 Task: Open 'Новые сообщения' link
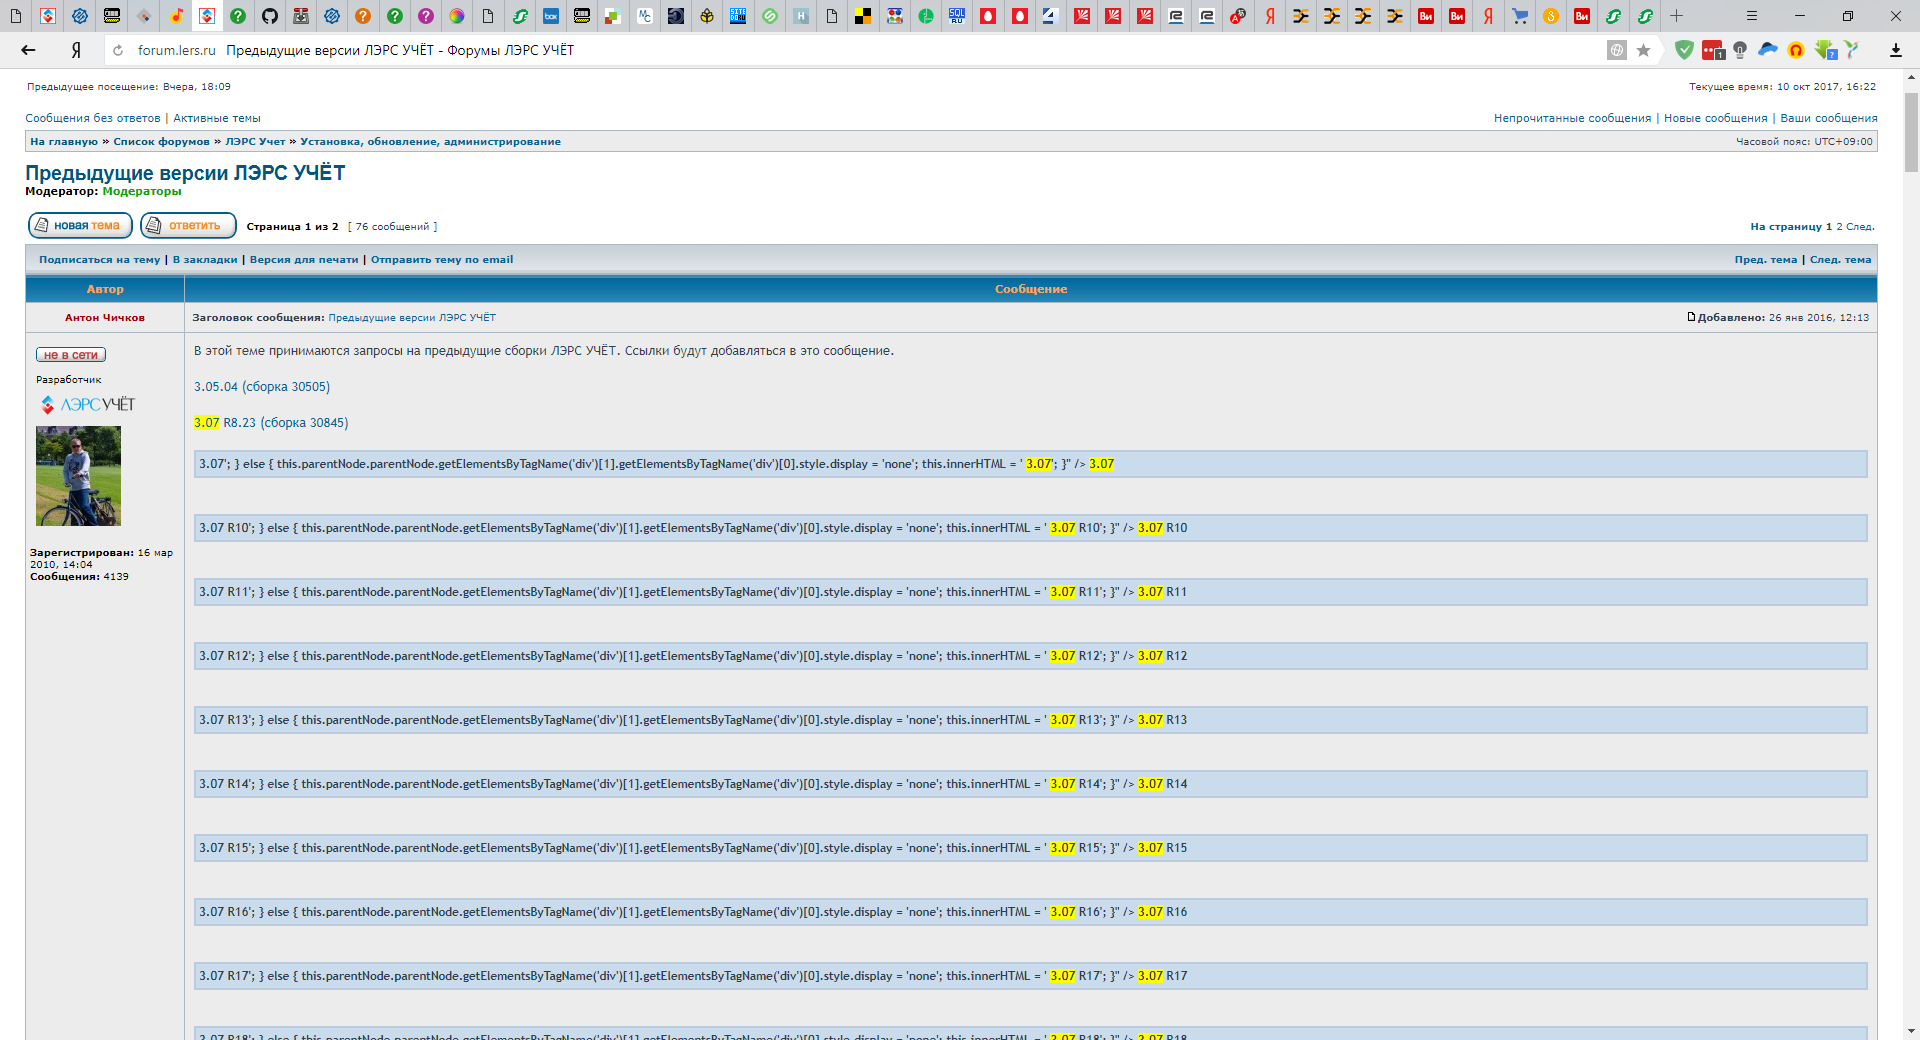[1715, 118]
